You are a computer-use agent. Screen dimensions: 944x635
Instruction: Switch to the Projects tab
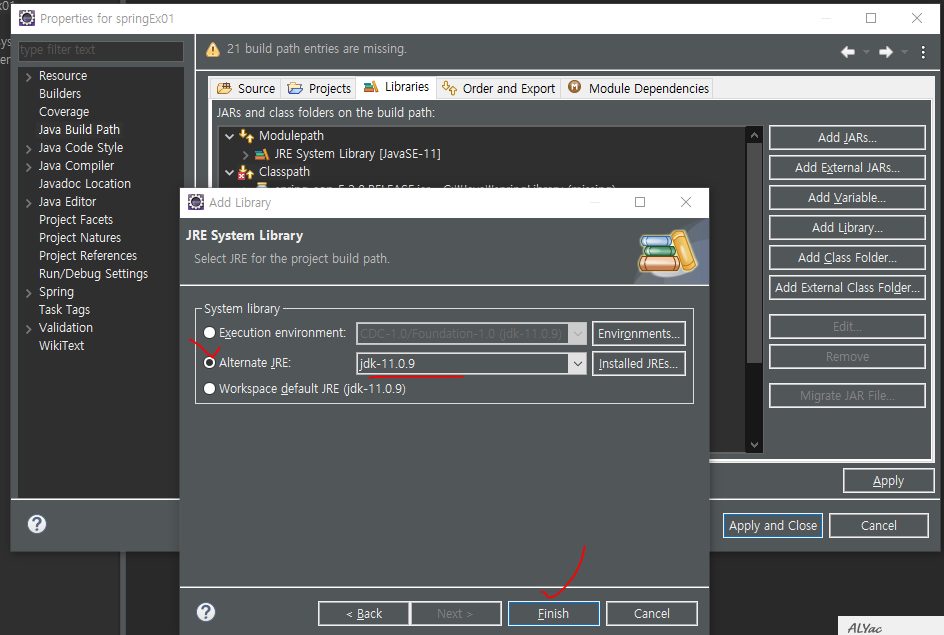[x=318, y=88]
